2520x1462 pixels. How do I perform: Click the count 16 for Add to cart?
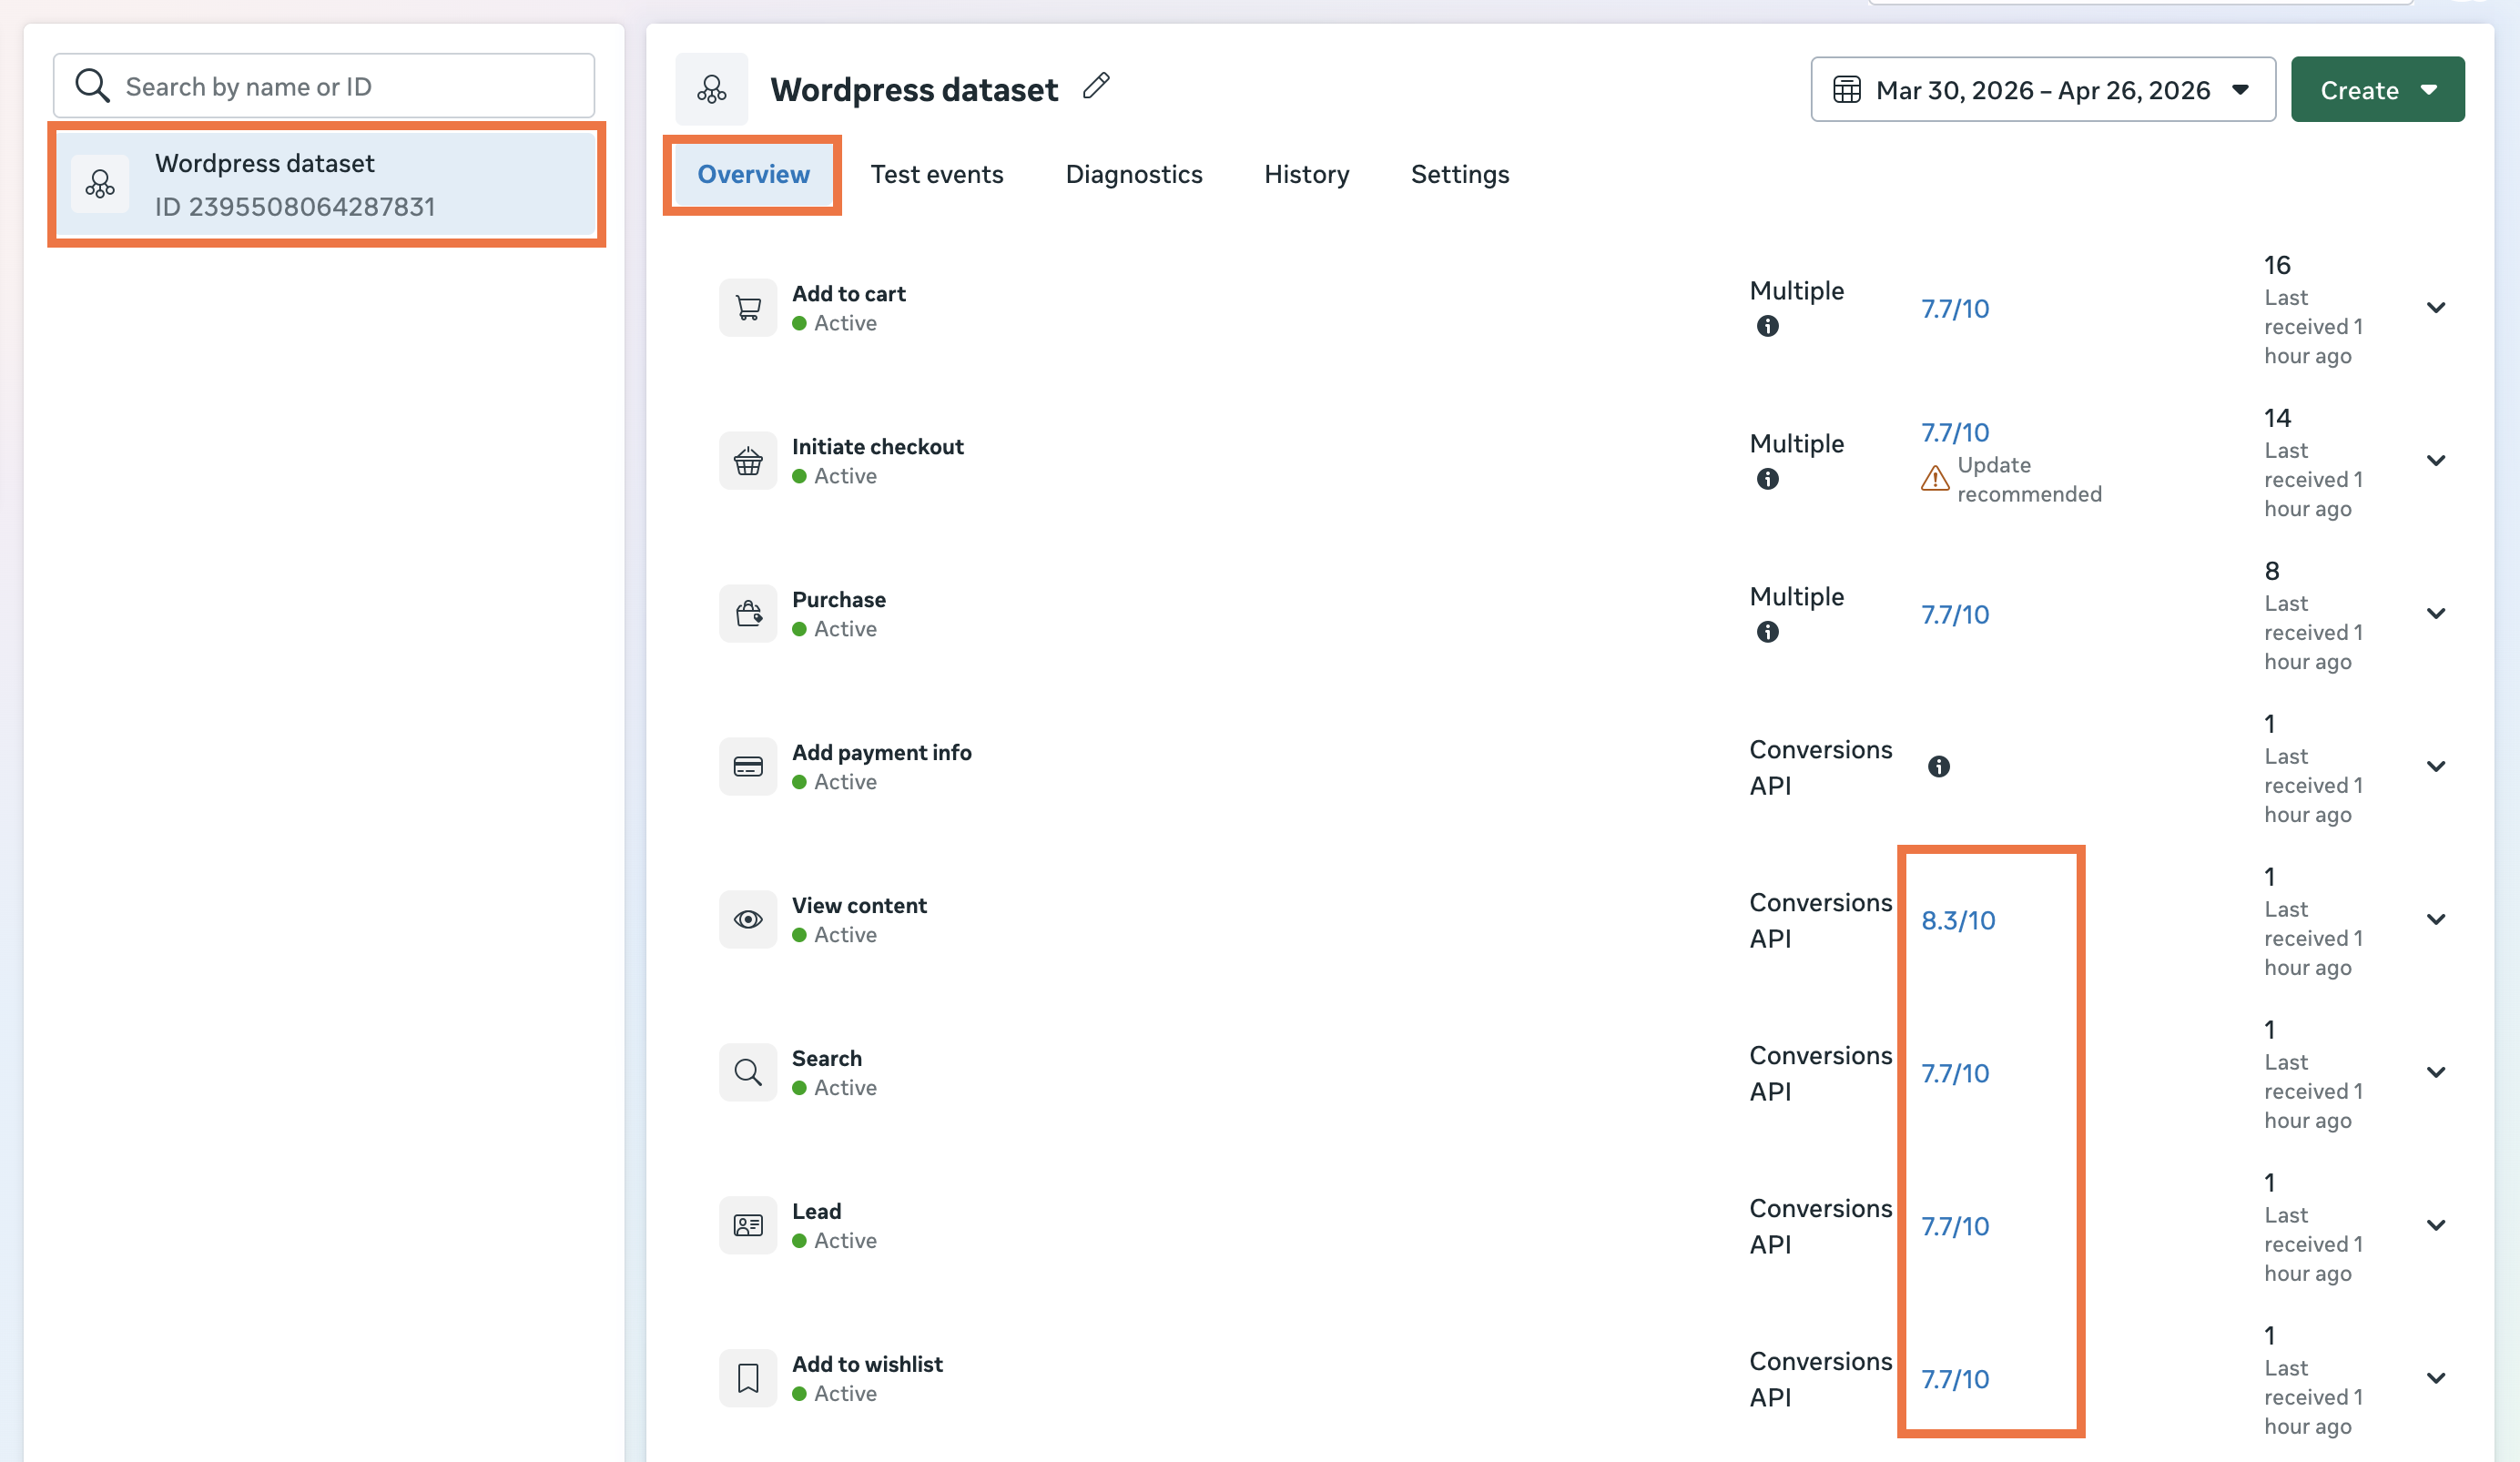(x=2277, y=265)
